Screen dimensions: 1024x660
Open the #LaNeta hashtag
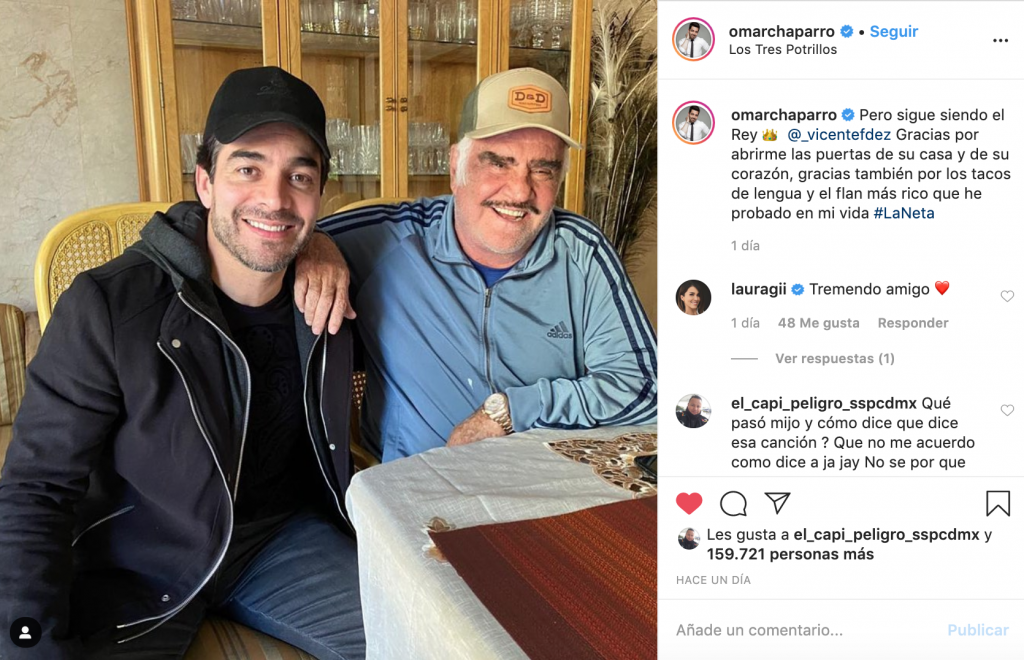(x=904, y=213)
